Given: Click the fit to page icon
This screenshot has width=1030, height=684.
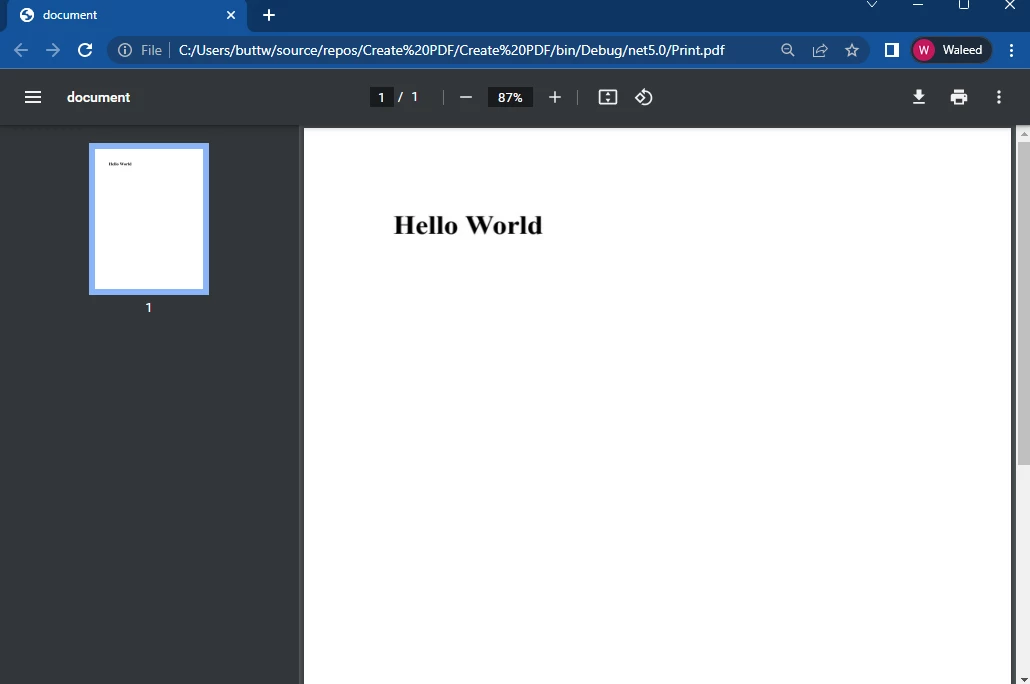Looking at the screenshot, I should 608,97.
